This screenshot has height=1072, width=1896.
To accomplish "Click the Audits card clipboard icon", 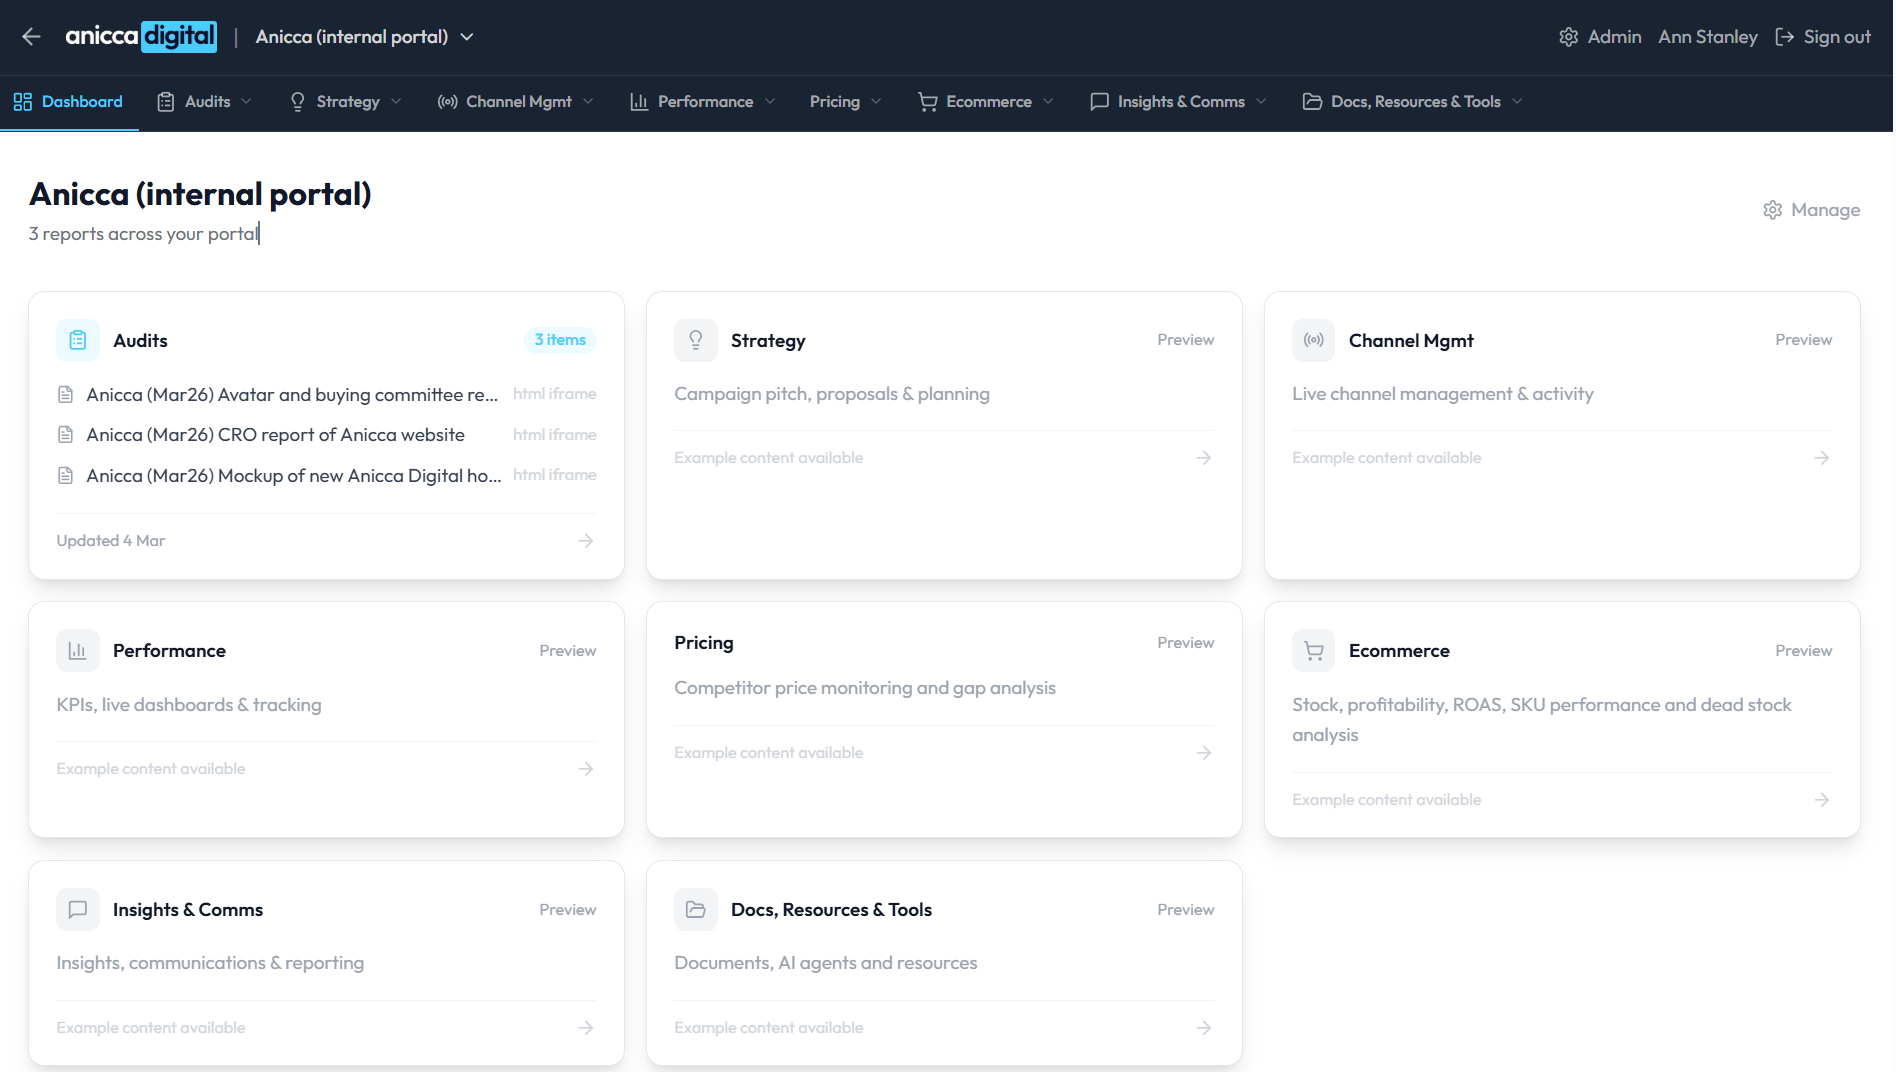I will pos(78,341).
